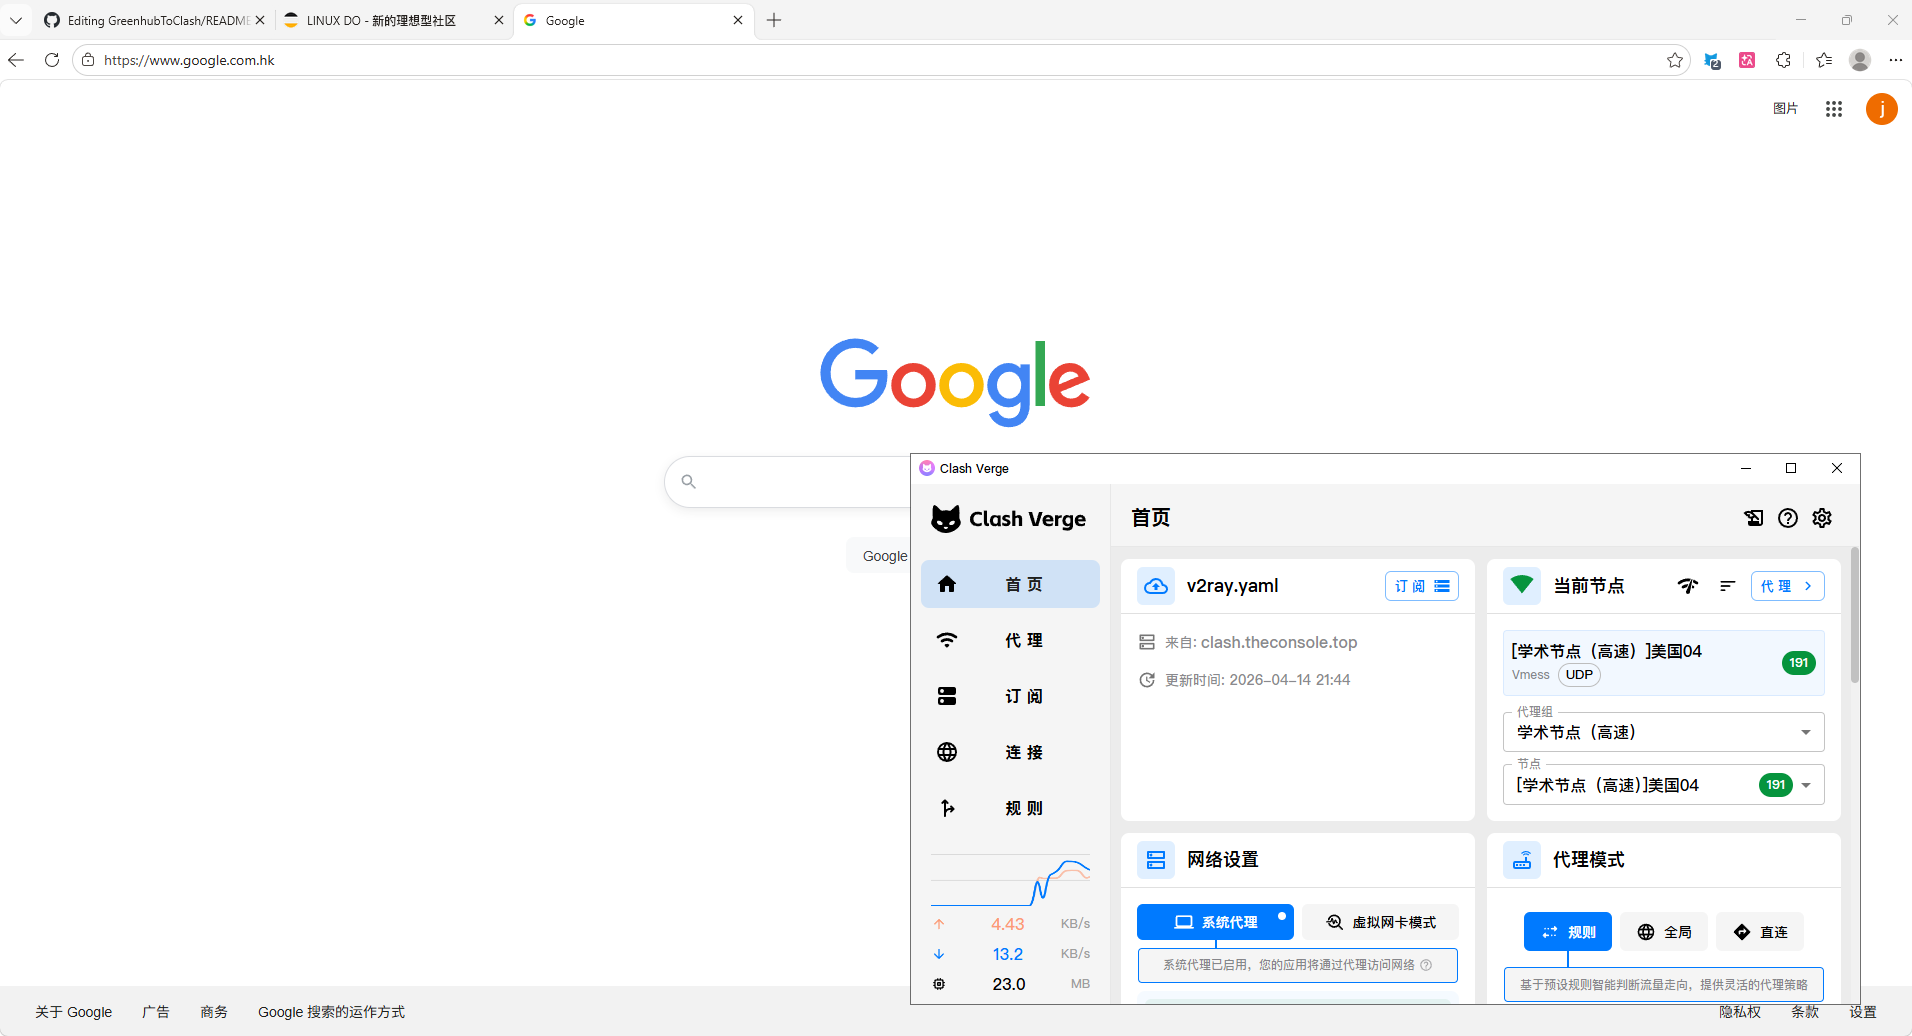This screenshot has height=1036, width=1912.
Task: Open the browser's three-dot menu
Action: coord(1895,60)
